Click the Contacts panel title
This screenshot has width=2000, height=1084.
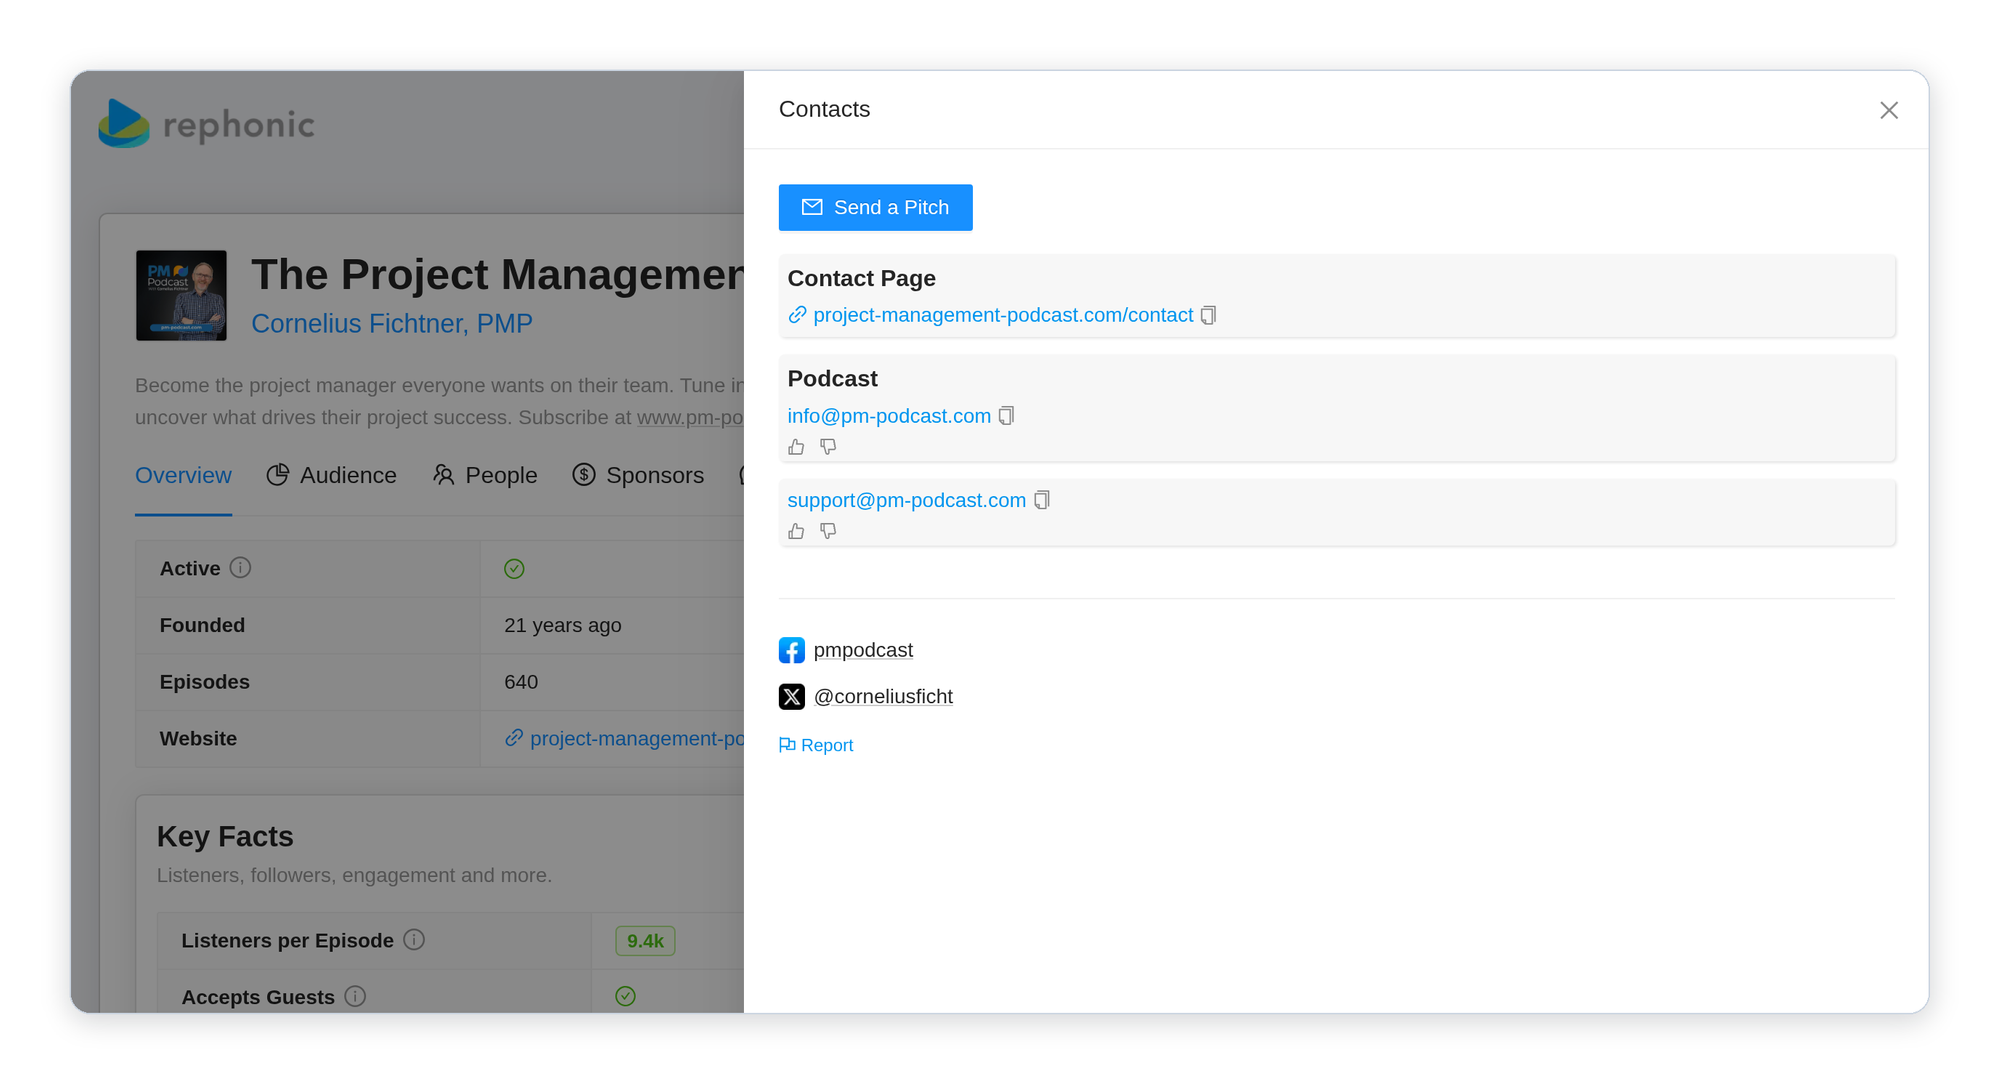pos(824,109)
